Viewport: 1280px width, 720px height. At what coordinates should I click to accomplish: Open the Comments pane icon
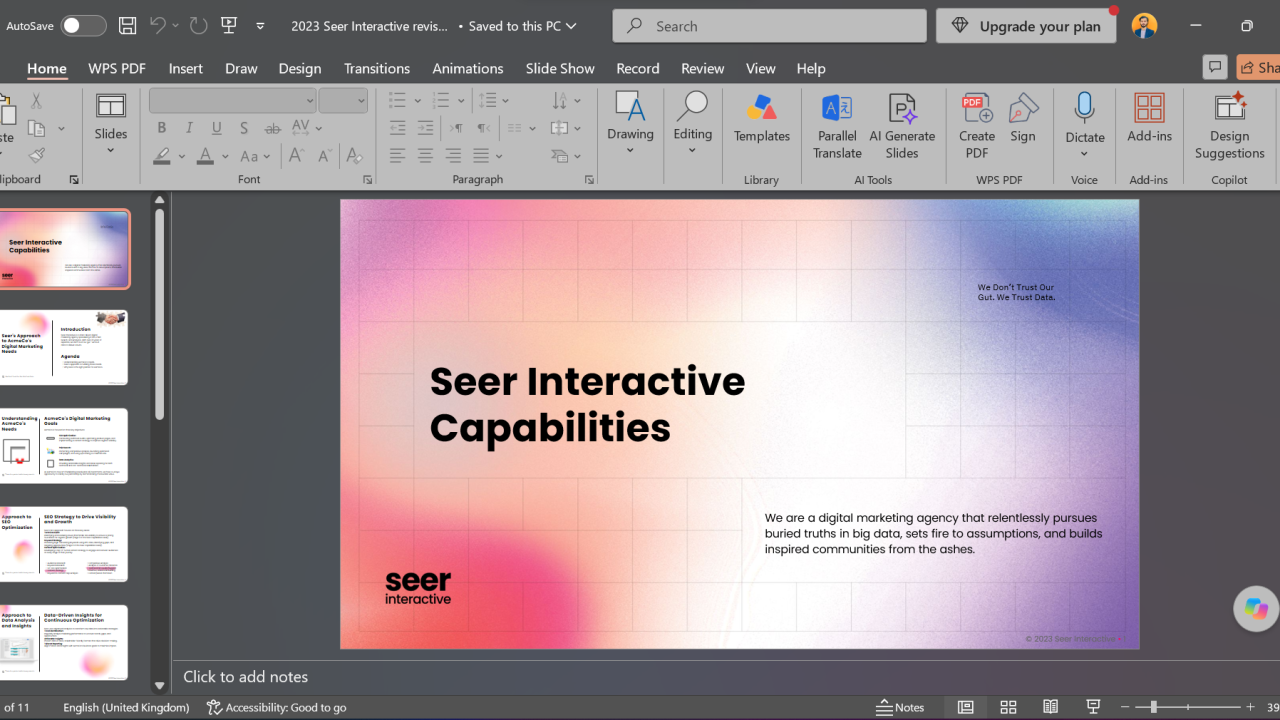(1215, 67)
